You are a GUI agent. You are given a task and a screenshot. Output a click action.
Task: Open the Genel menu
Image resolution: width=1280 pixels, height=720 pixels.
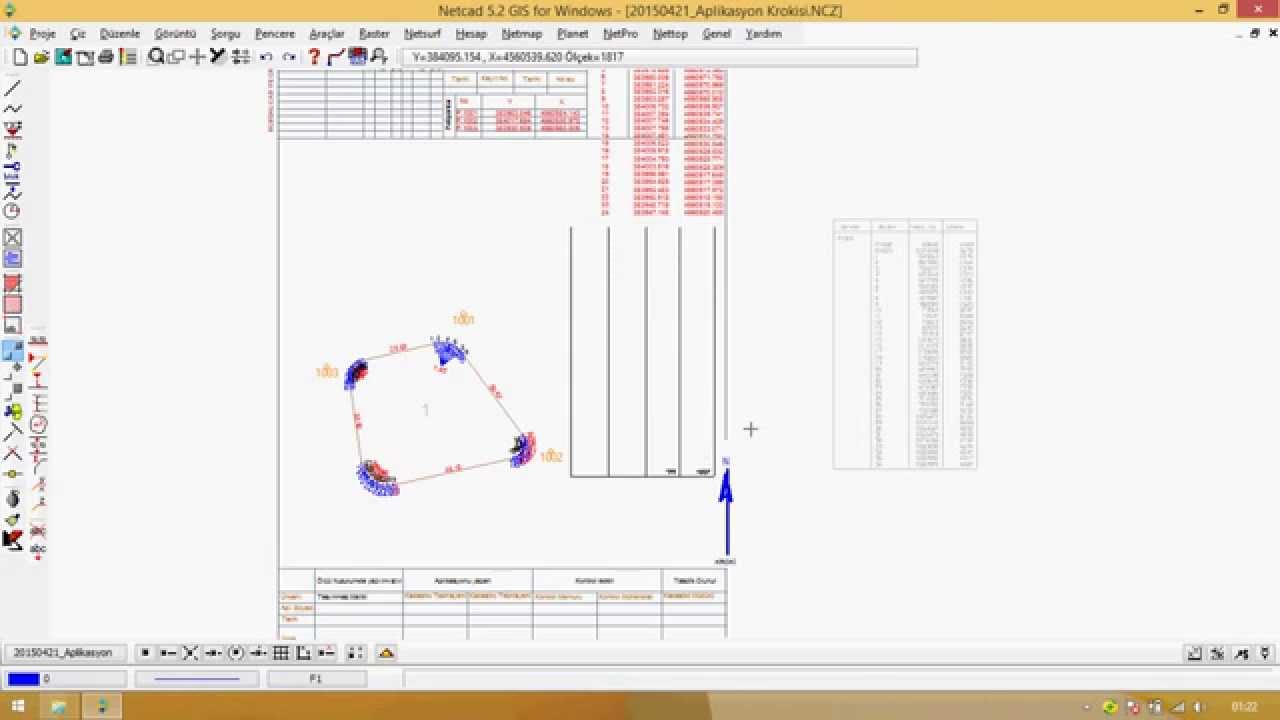[717, 34]
